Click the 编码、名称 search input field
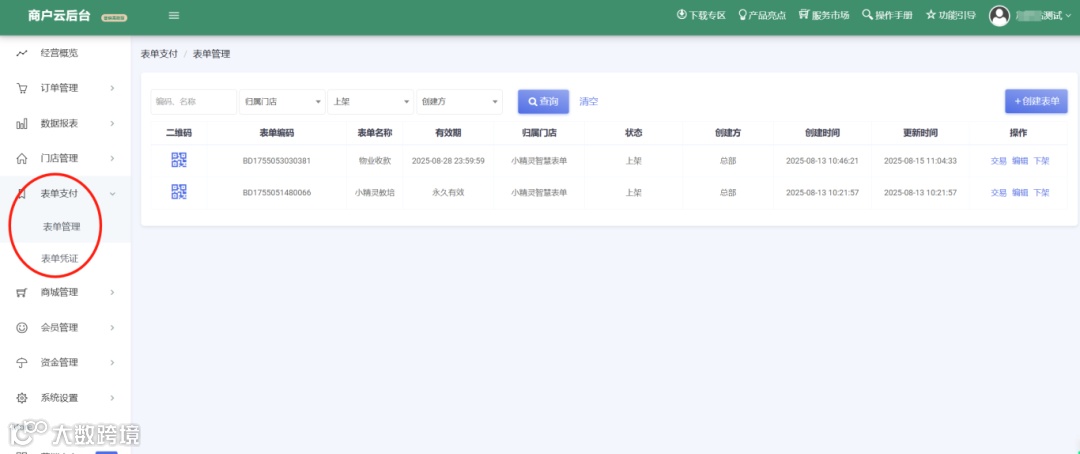 (194, 101)
